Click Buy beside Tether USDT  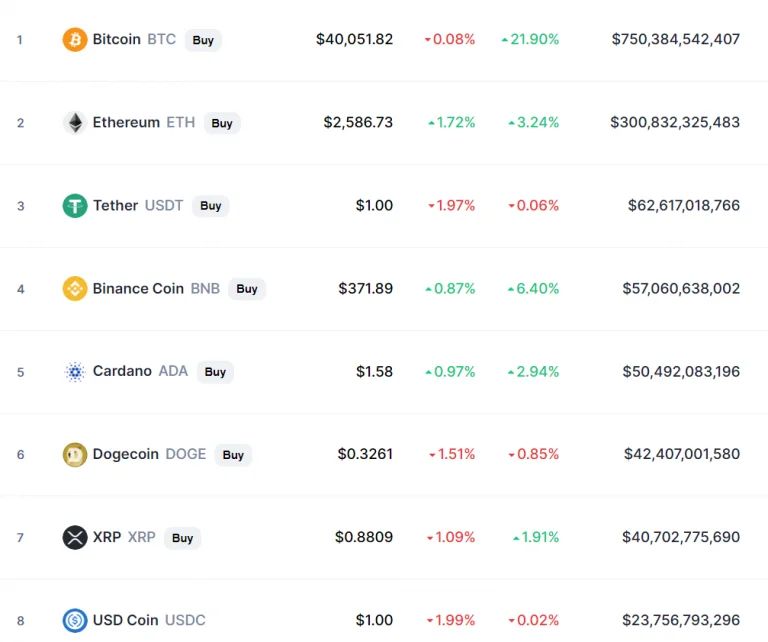[x=211, y=206]
